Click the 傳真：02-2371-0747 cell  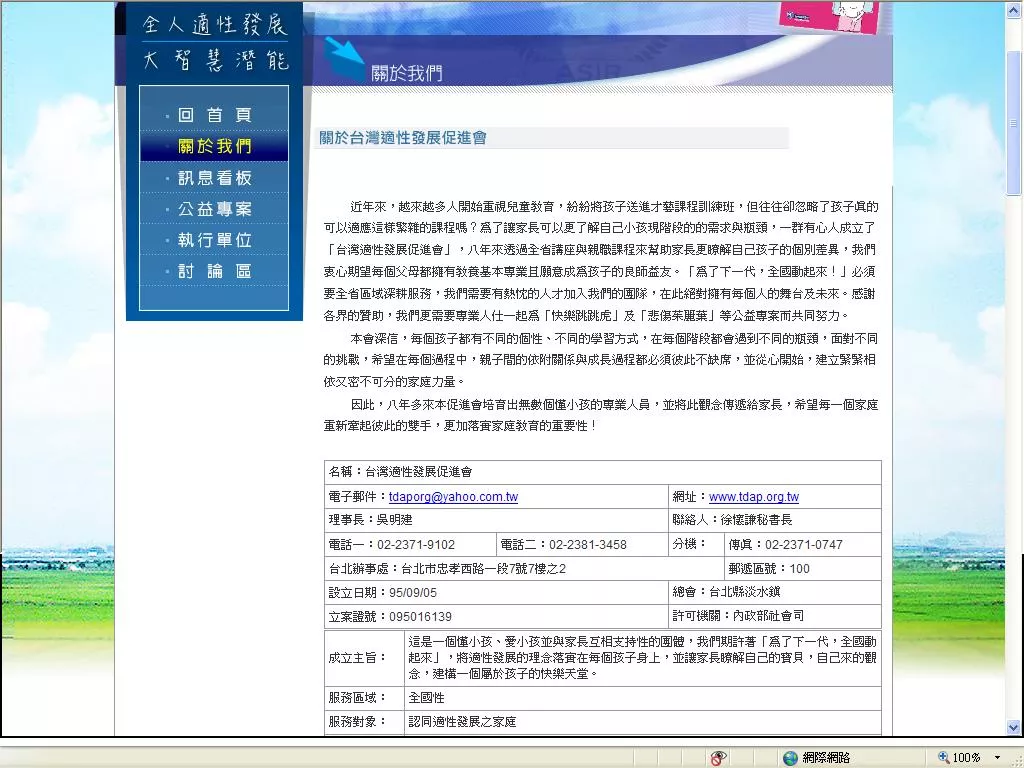tap(803, 545)
